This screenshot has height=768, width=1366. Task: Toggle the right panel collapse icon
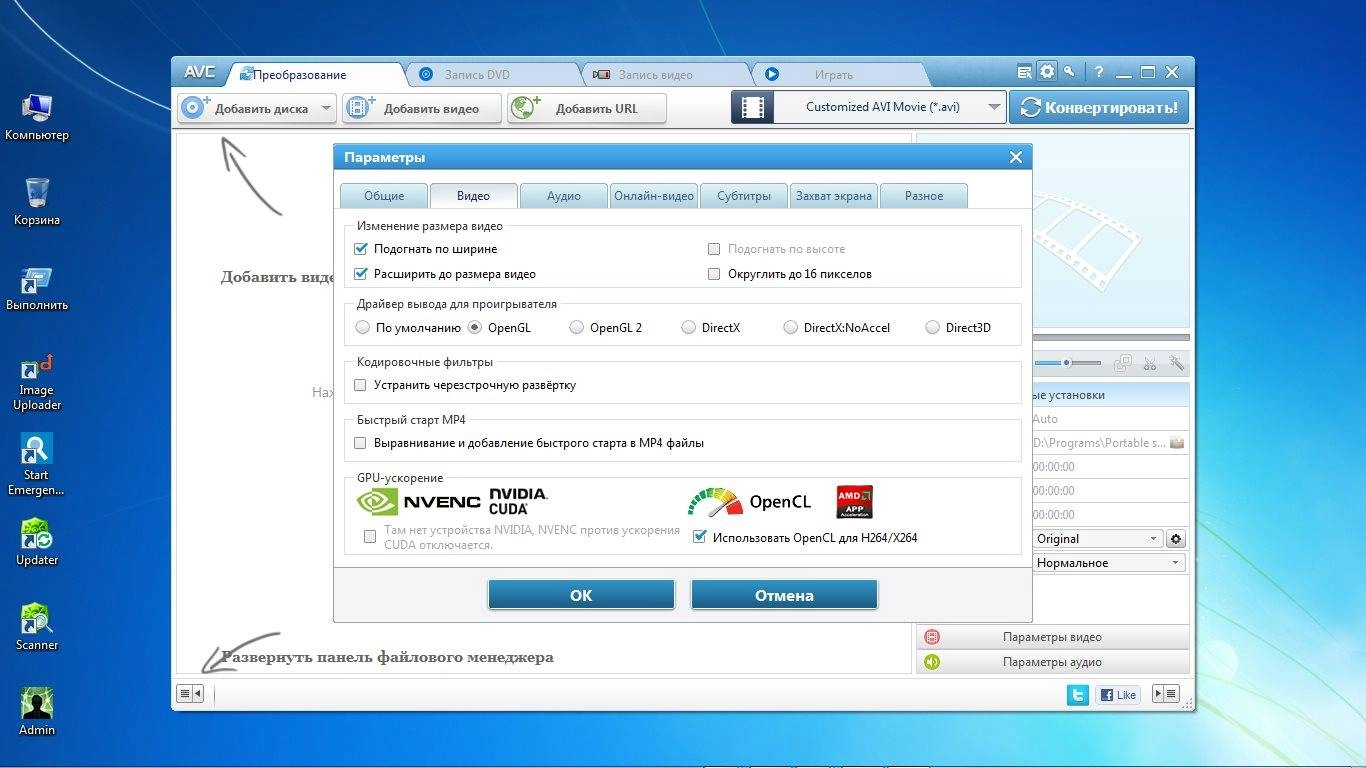point(1166,694)
